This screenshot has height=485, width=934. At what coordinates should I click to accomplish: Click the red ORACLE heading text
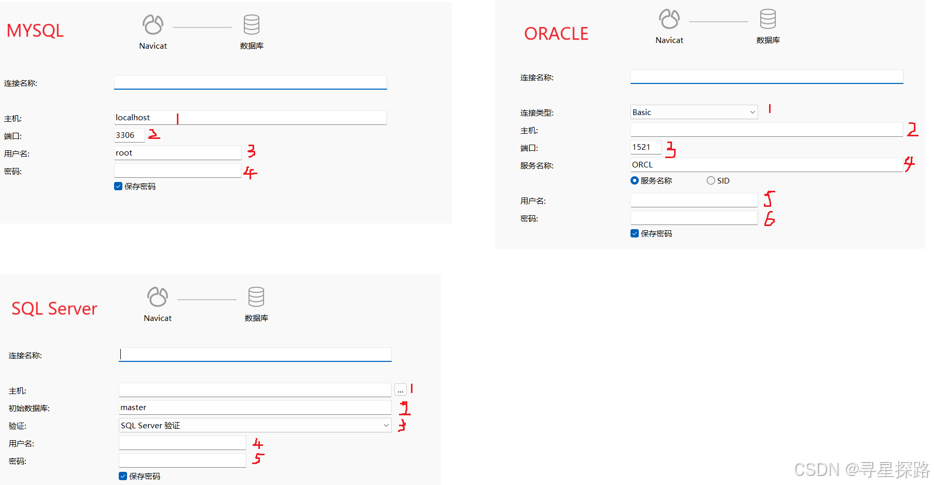(556, 34)
